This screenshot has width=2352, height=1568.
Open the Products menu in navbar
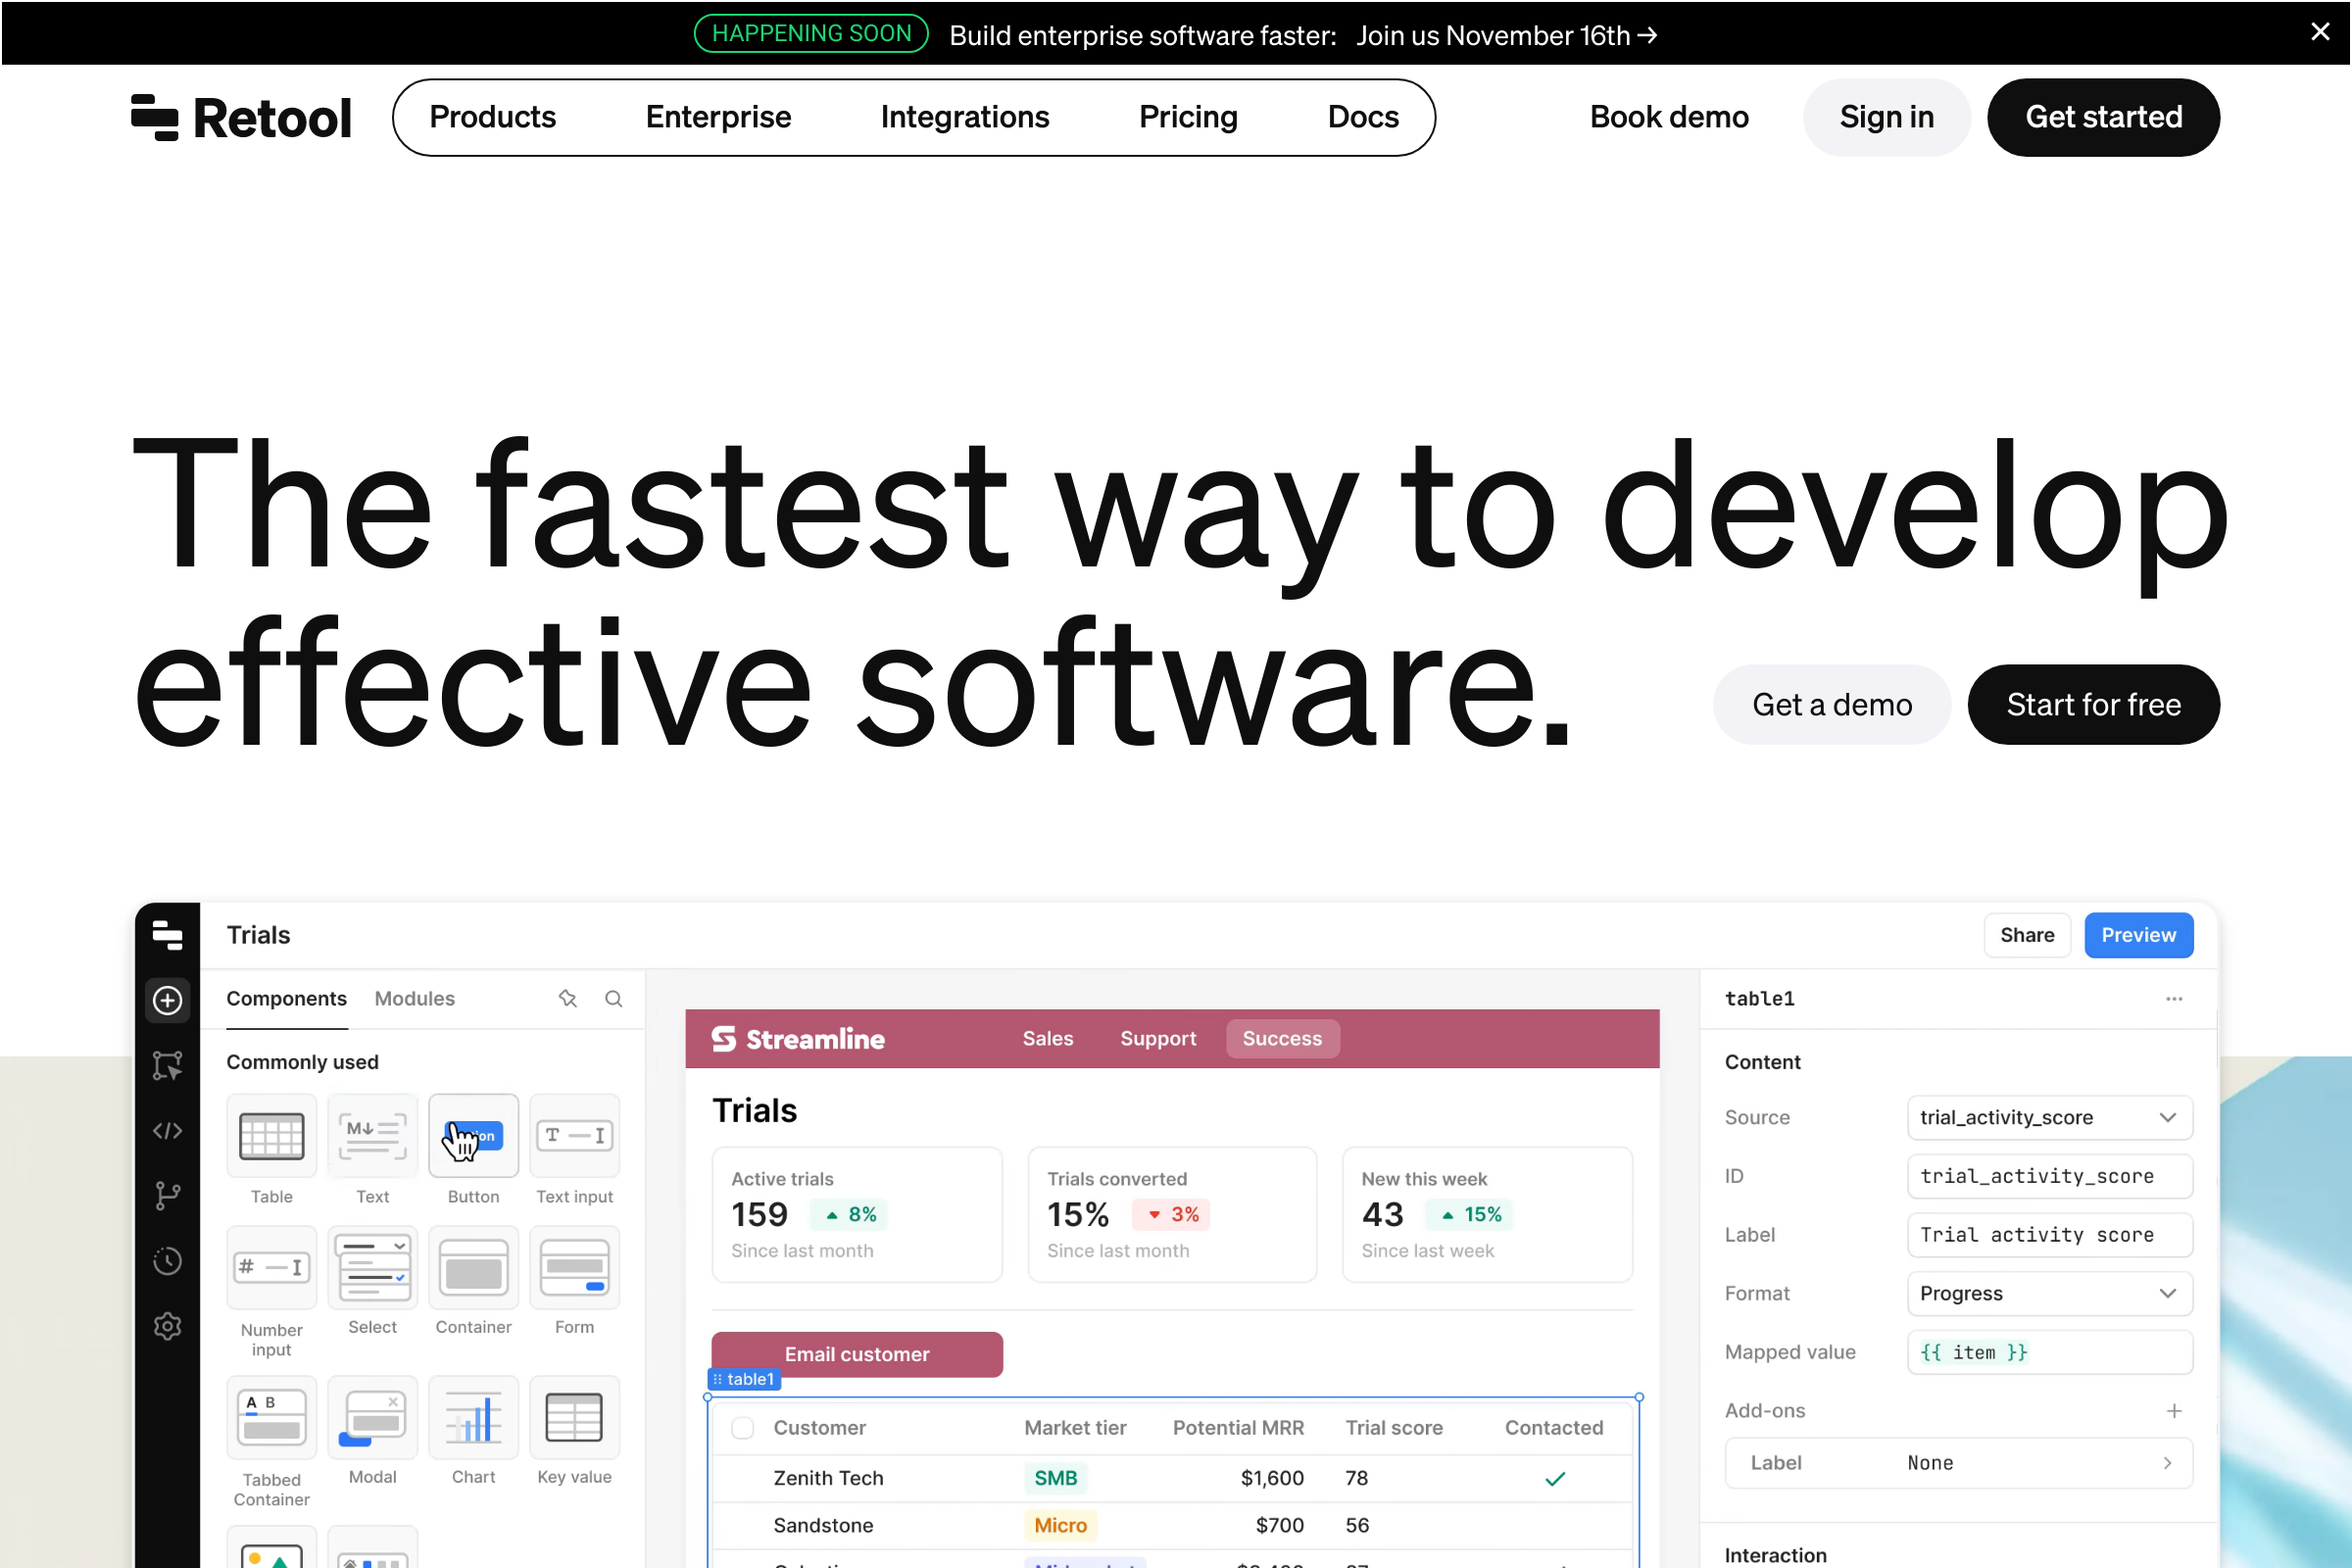click(492, 117)
